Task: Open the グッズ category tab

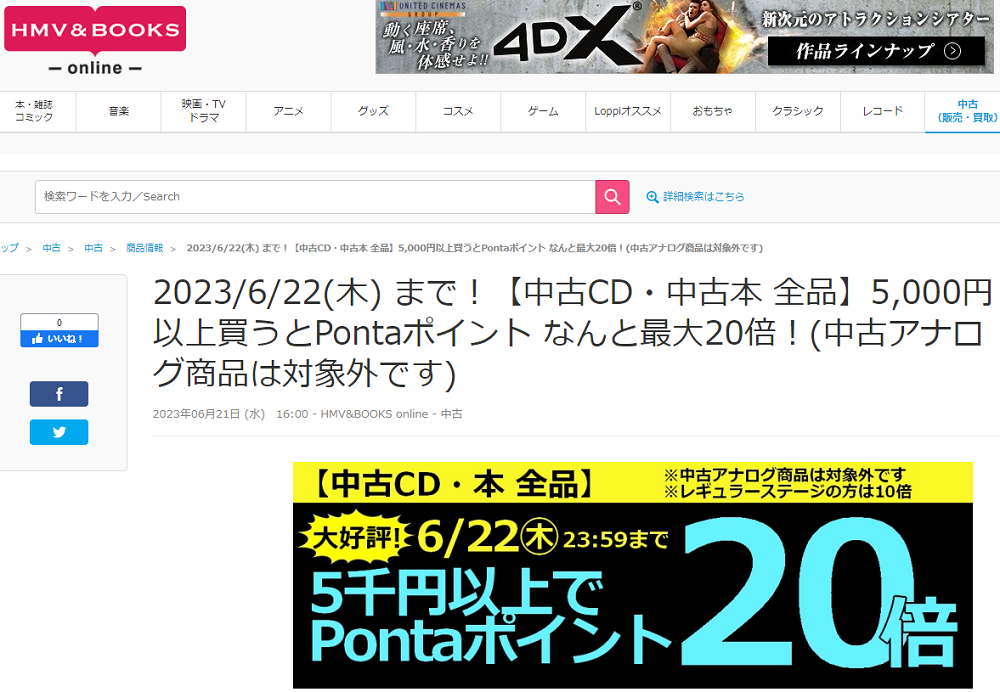Action: tap(373, 111)
